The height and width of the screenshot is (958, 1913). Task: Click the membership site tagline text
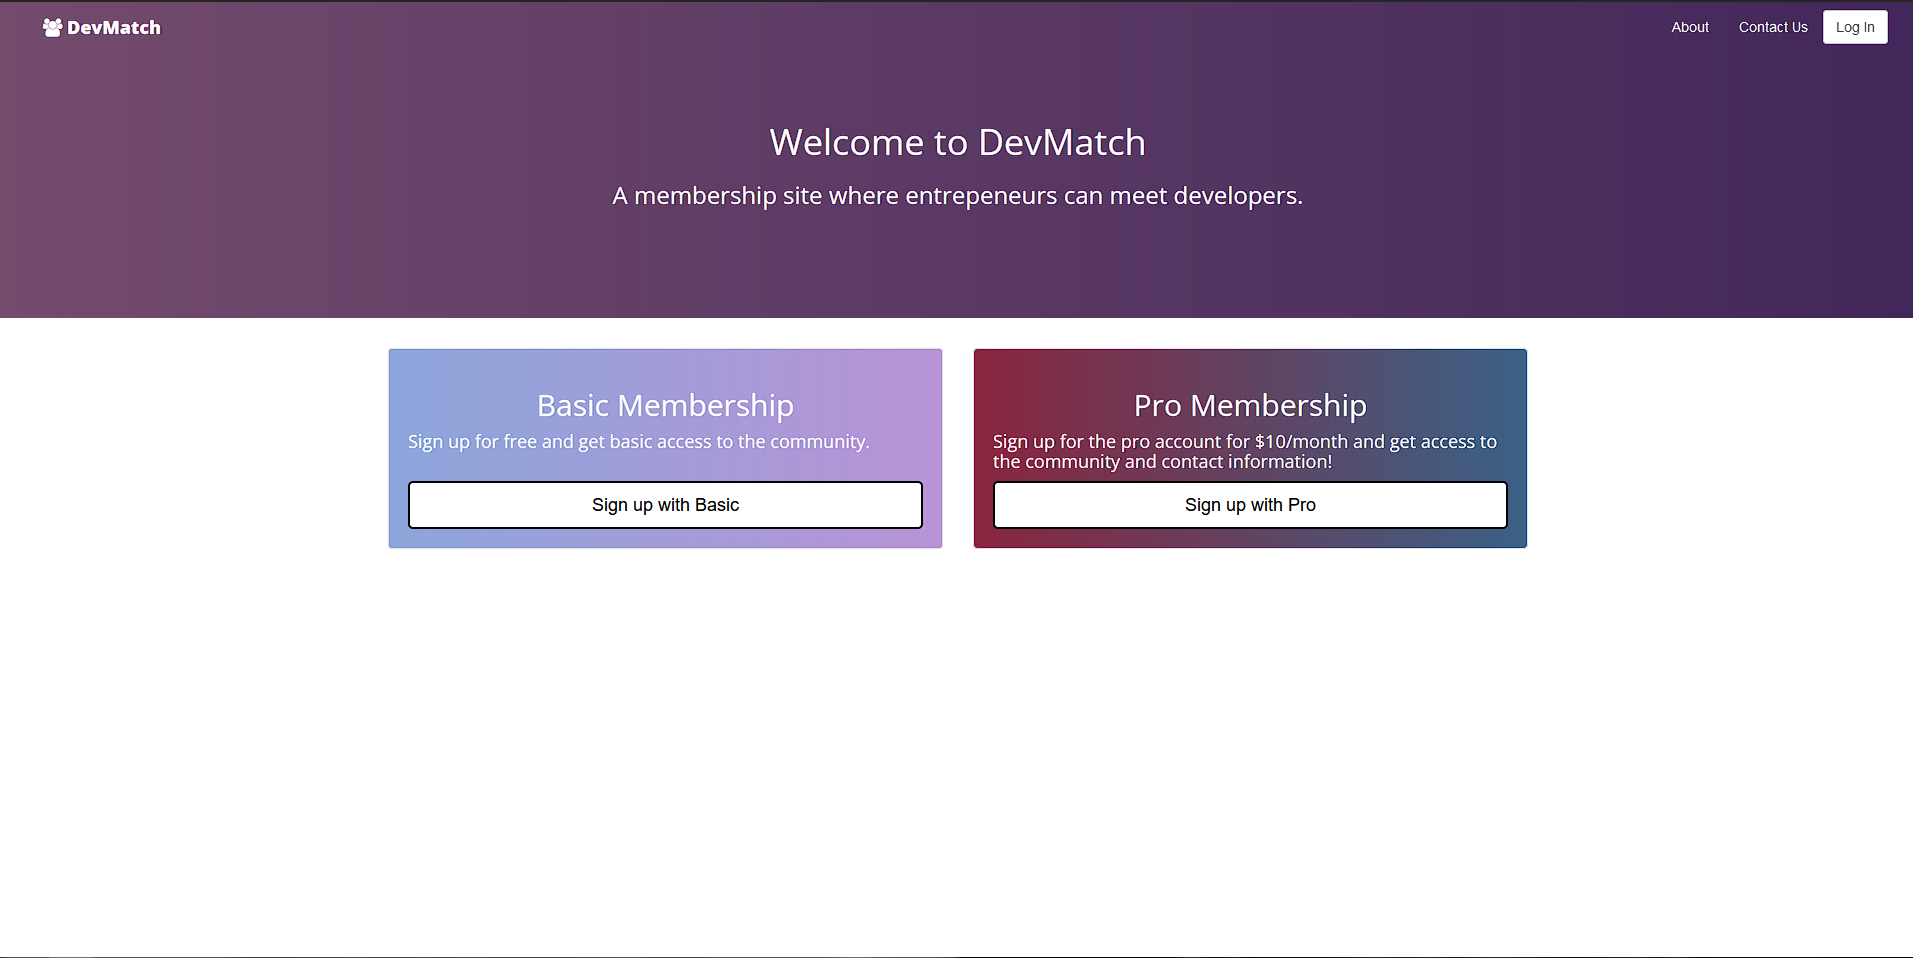[957, 196]
